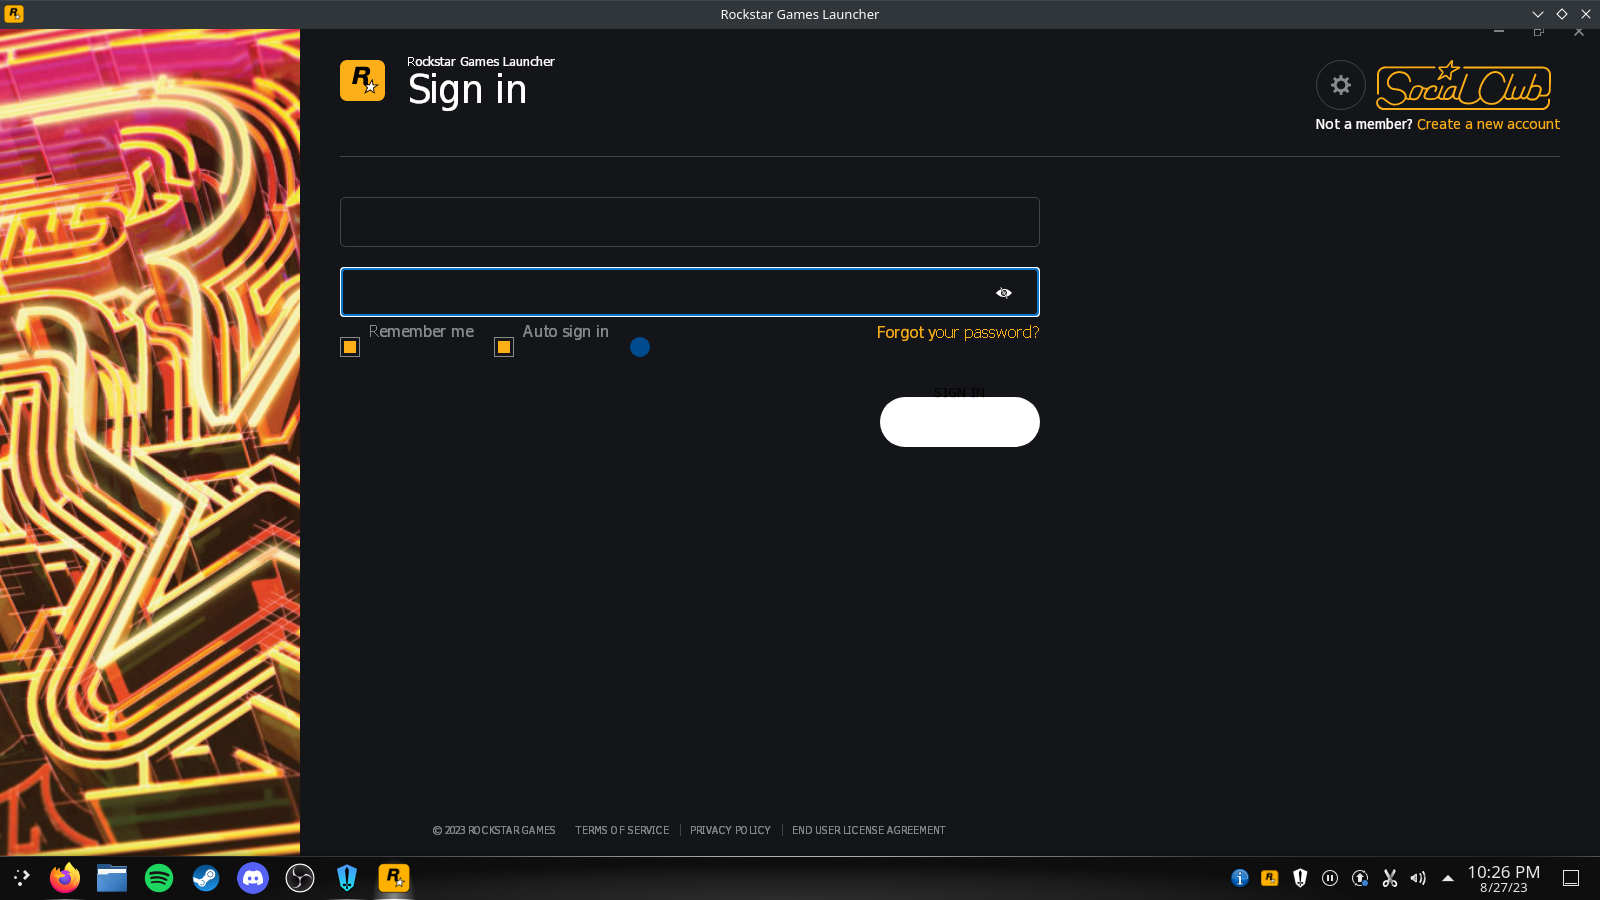The image size is (1600, 900).
Task: Open OBS Studio from the taskbar
Action: point(300,878)
